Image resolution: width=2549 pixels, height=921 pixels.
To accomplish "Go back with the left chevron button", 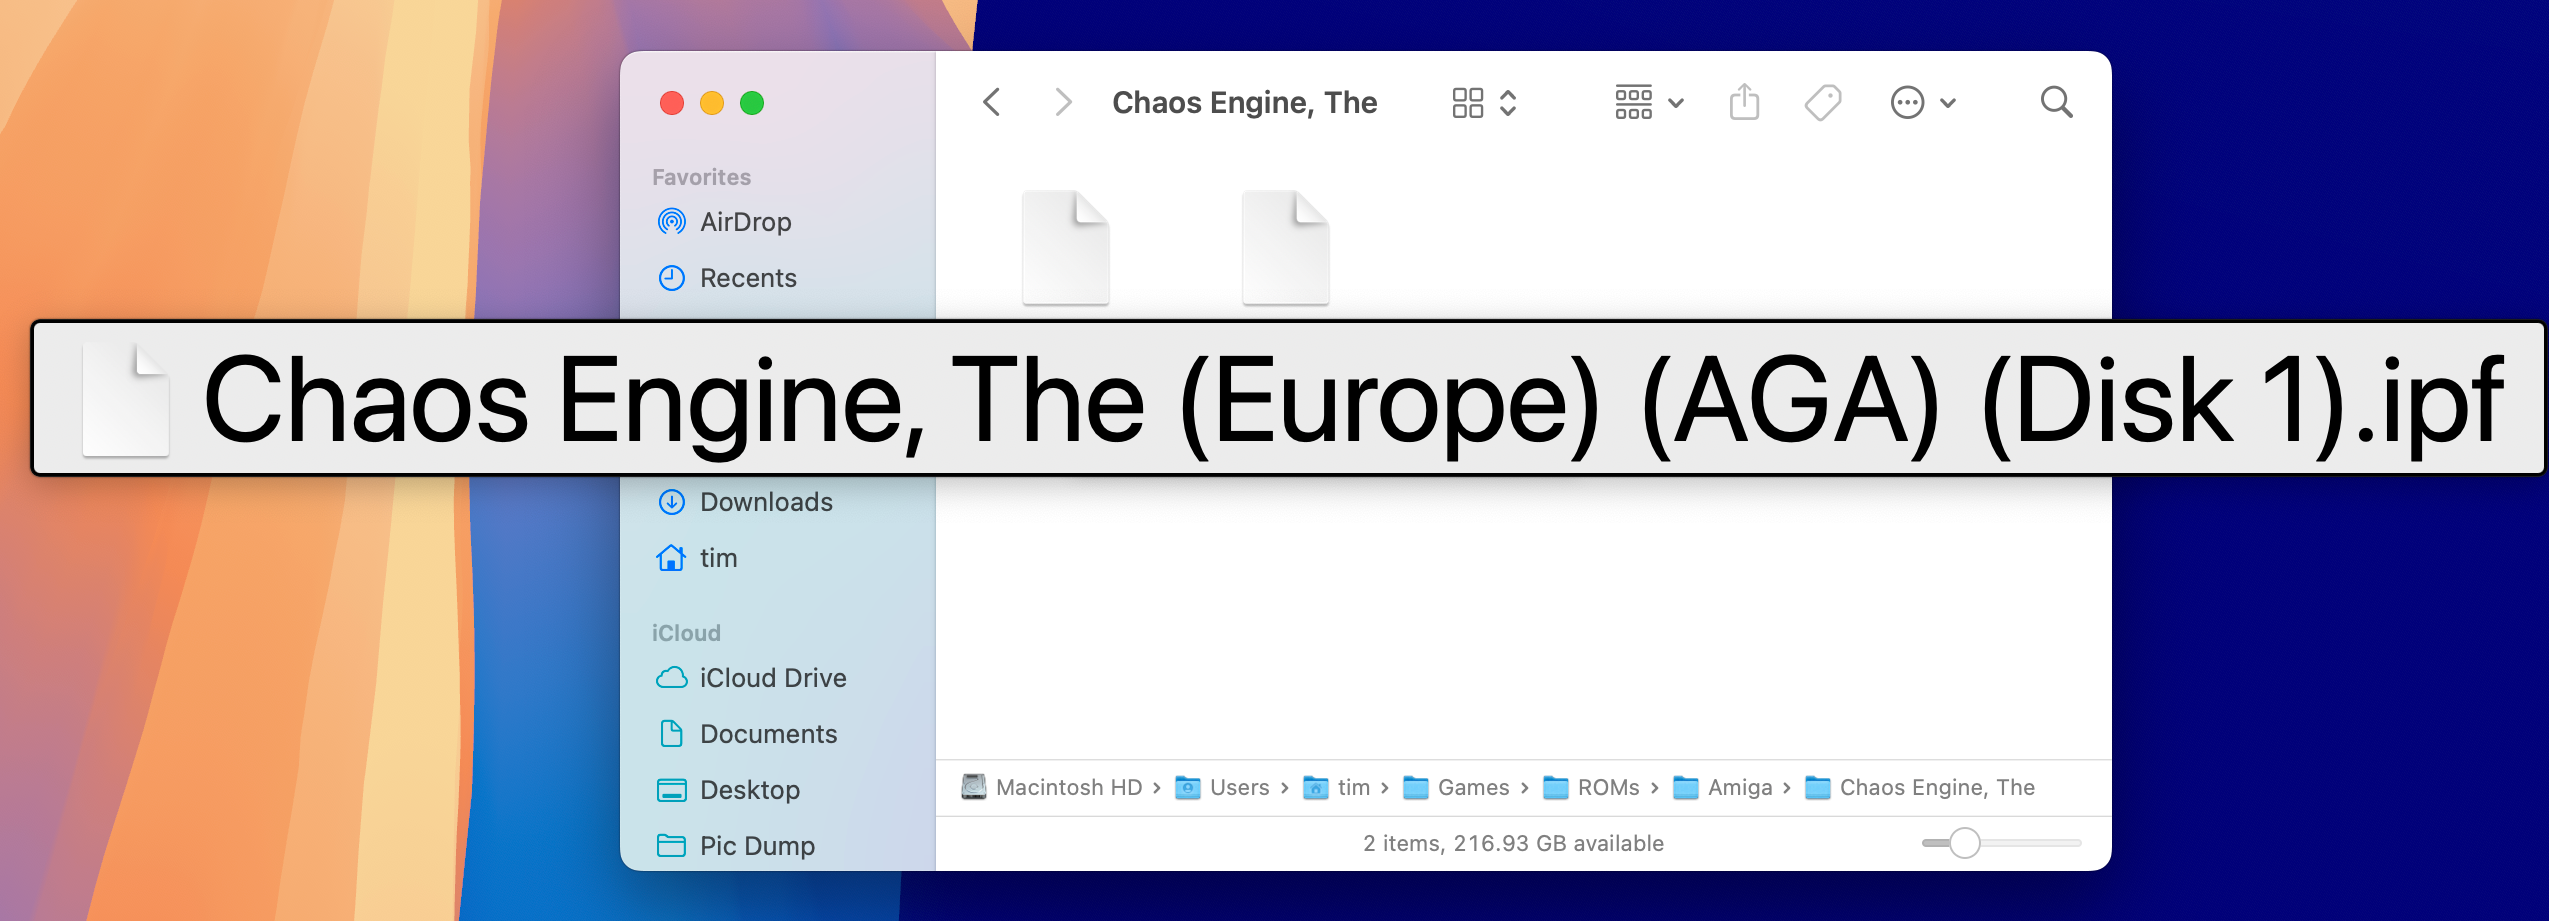I will 991,102.
